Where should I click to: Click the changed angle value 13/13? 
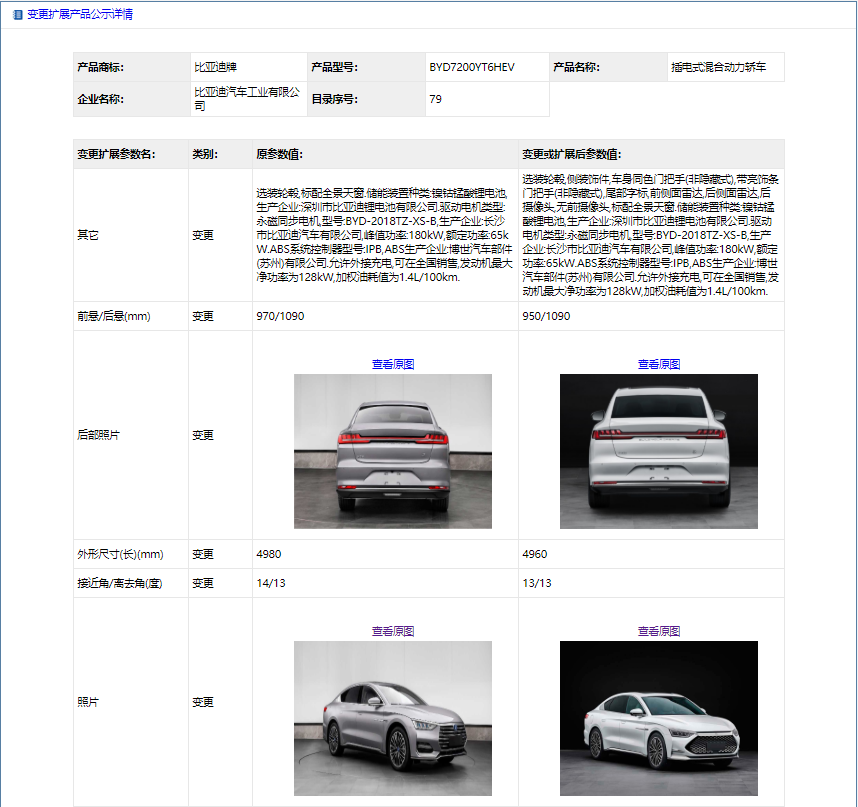tap(537, 583)
